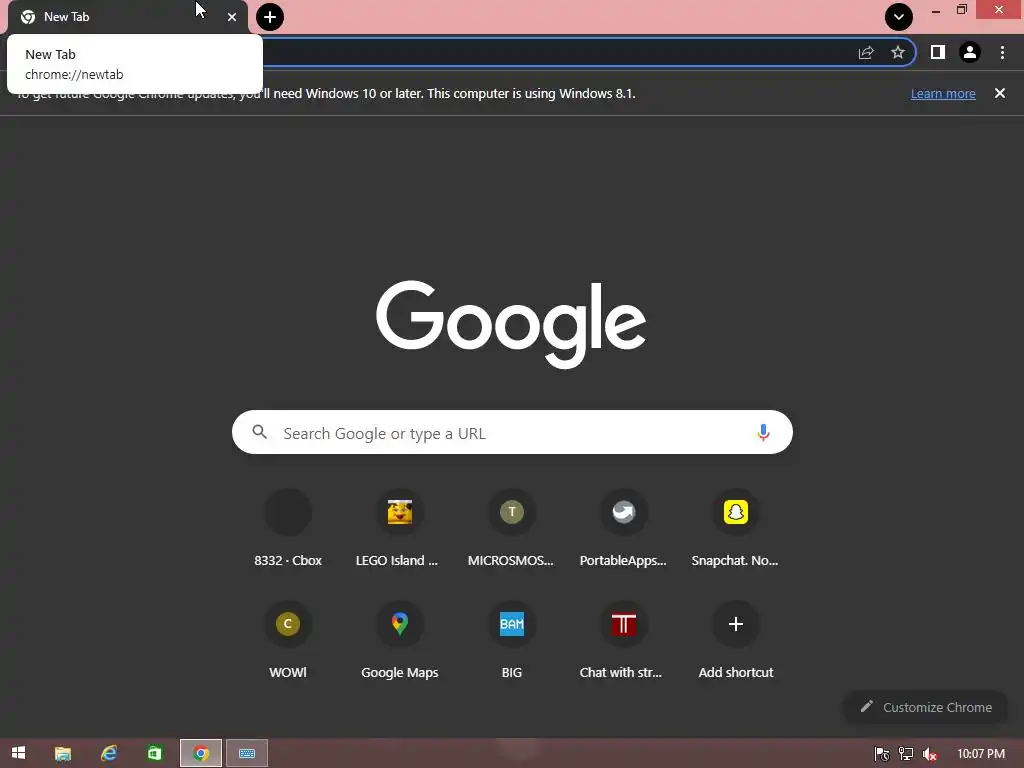The height and width of the screenshot is (768, 1024).
Task: Open the LEGO Island shortcut
Action: tap(400, 529)
